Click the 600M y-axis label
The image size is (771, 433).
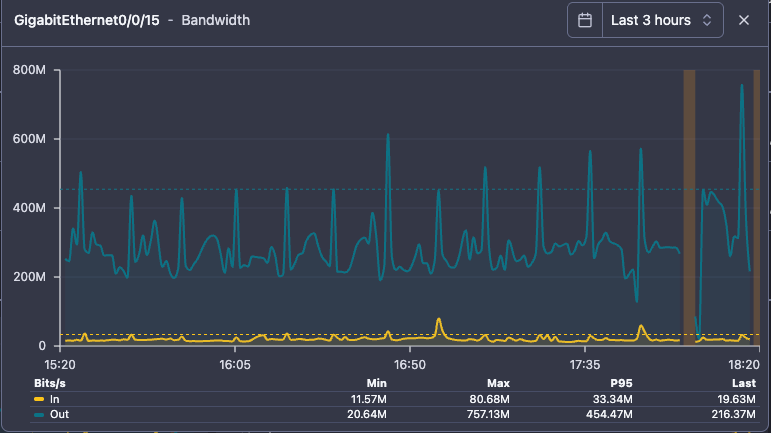(29, 139)
